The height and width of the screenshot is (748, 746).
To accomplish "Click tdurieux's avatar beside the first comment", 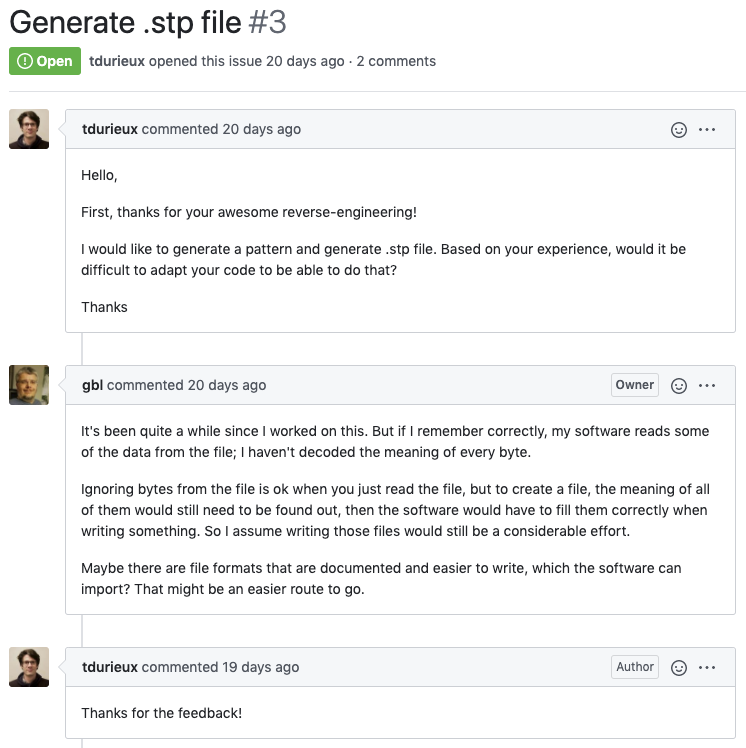I will 29,129.
